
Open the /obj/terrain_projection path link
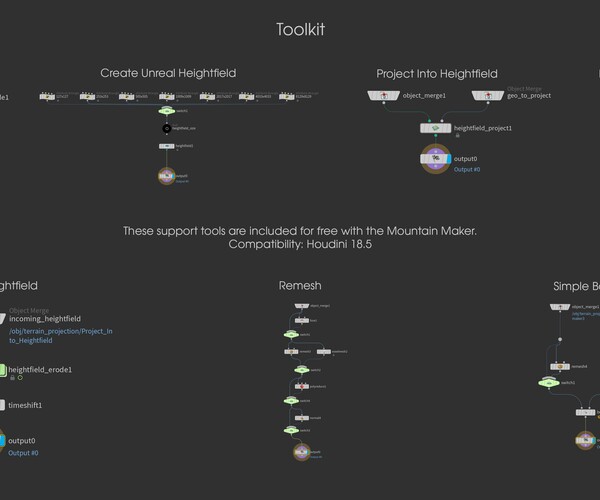(x=60, y=331)
